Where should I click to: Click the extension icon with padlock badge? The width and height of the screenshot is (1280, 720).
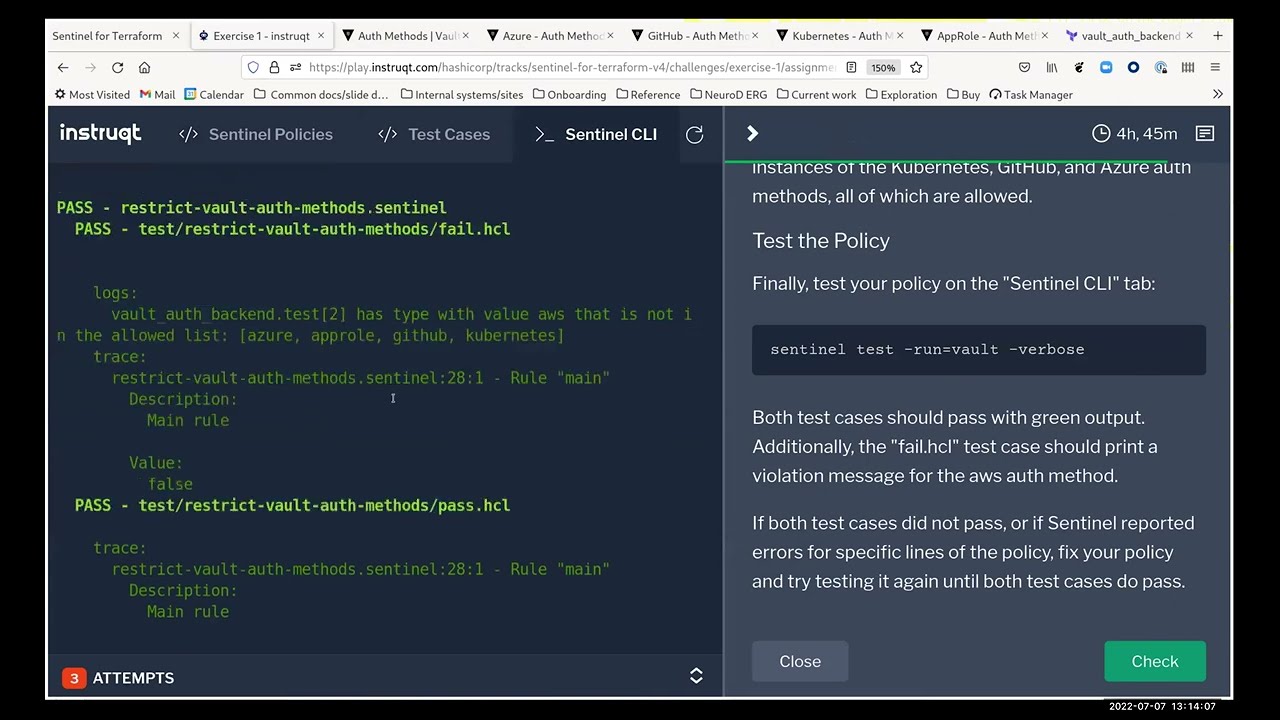[1160, 67]
